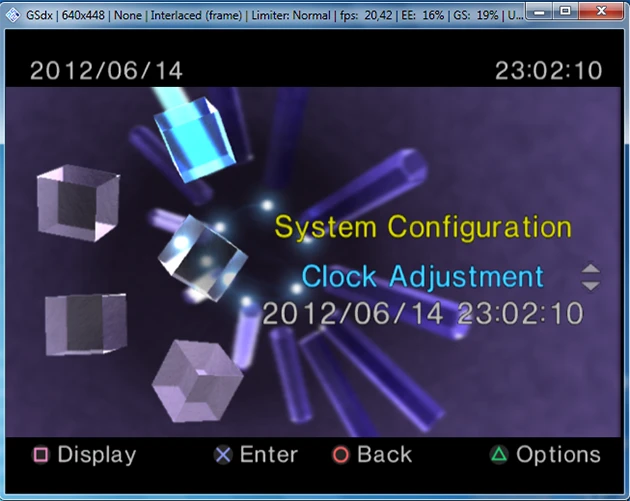Screen dimensions: 630x501
Task: Click the System Configuration heading
Action: pos(423,227)
